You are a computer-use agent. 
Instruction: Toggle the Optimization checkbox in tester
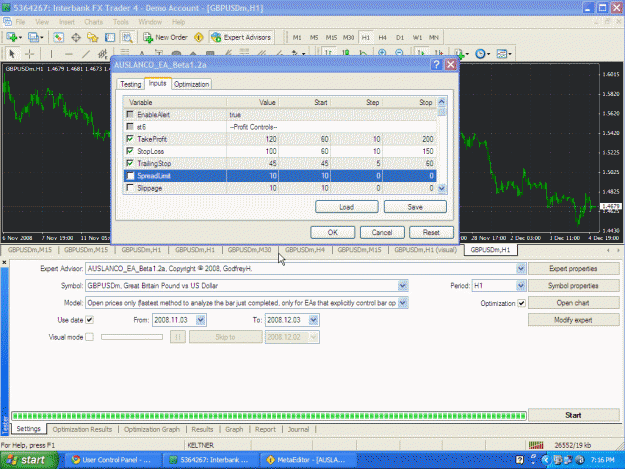click(521, 303)
